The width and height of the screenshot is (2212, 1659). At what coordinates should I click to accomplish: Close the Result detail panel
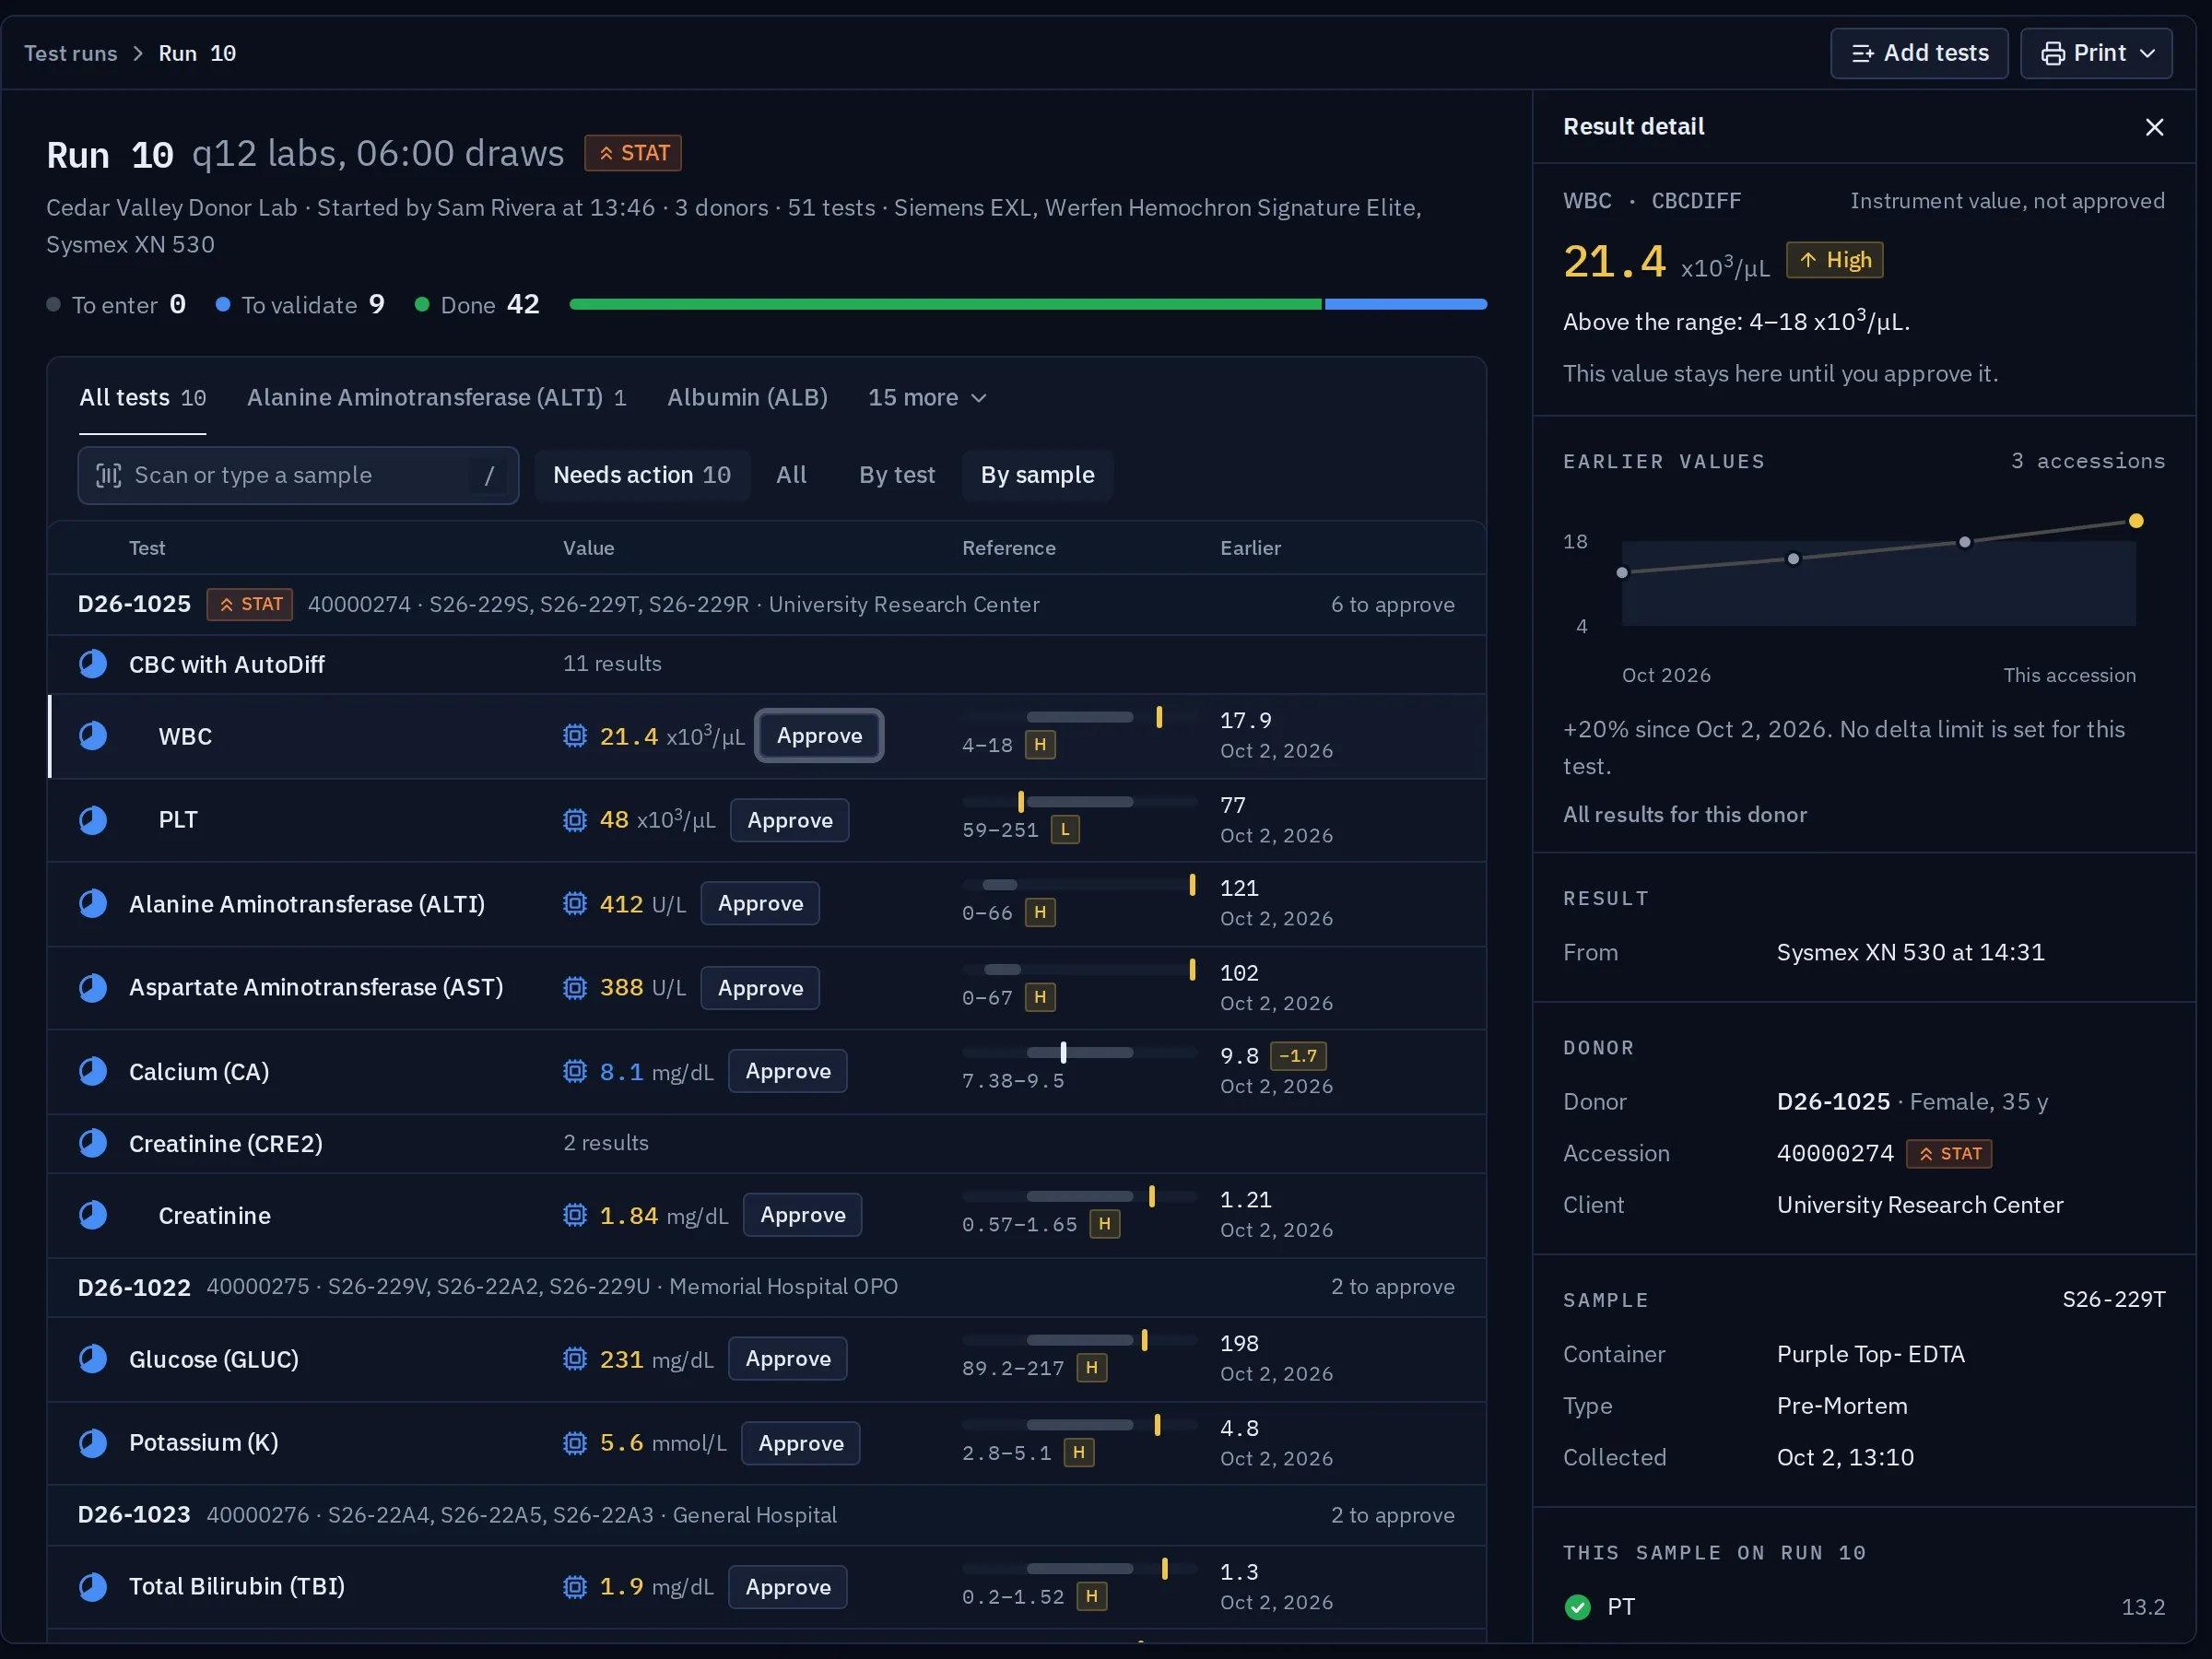pos(2154,127)
